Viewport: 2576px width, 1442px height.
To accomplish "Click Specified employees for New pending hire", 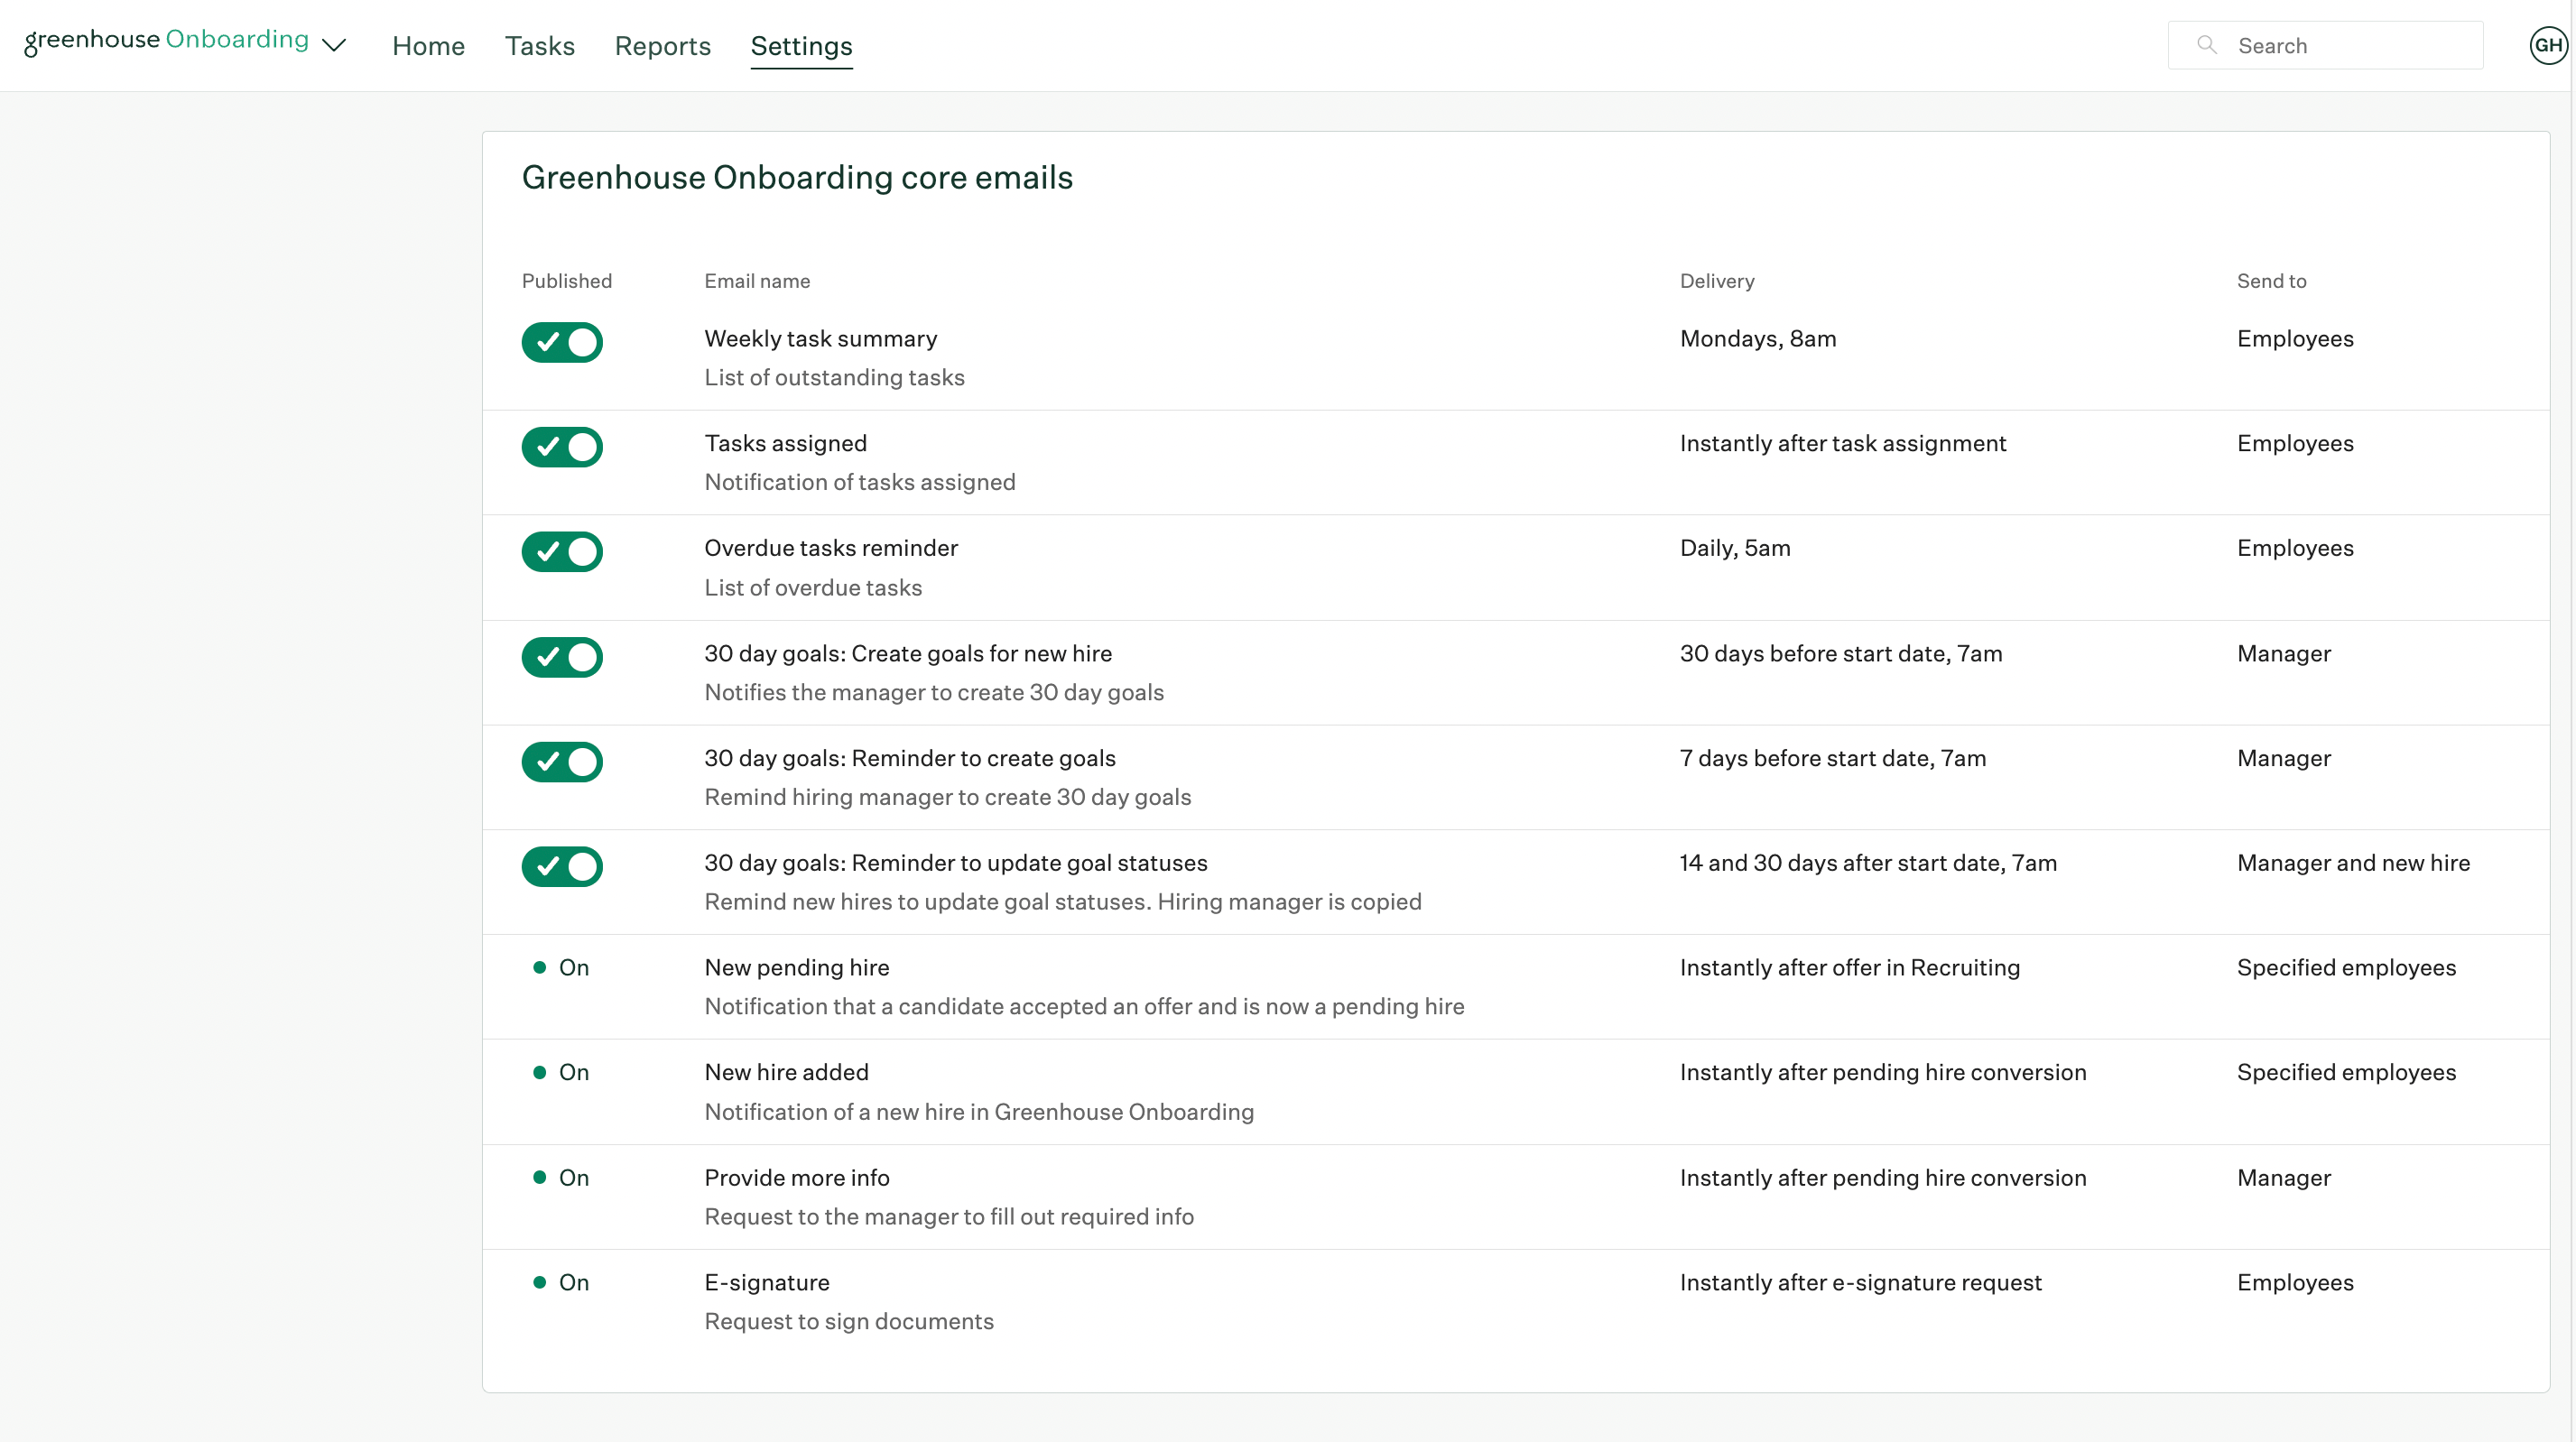I will (x=2346, y=968).
